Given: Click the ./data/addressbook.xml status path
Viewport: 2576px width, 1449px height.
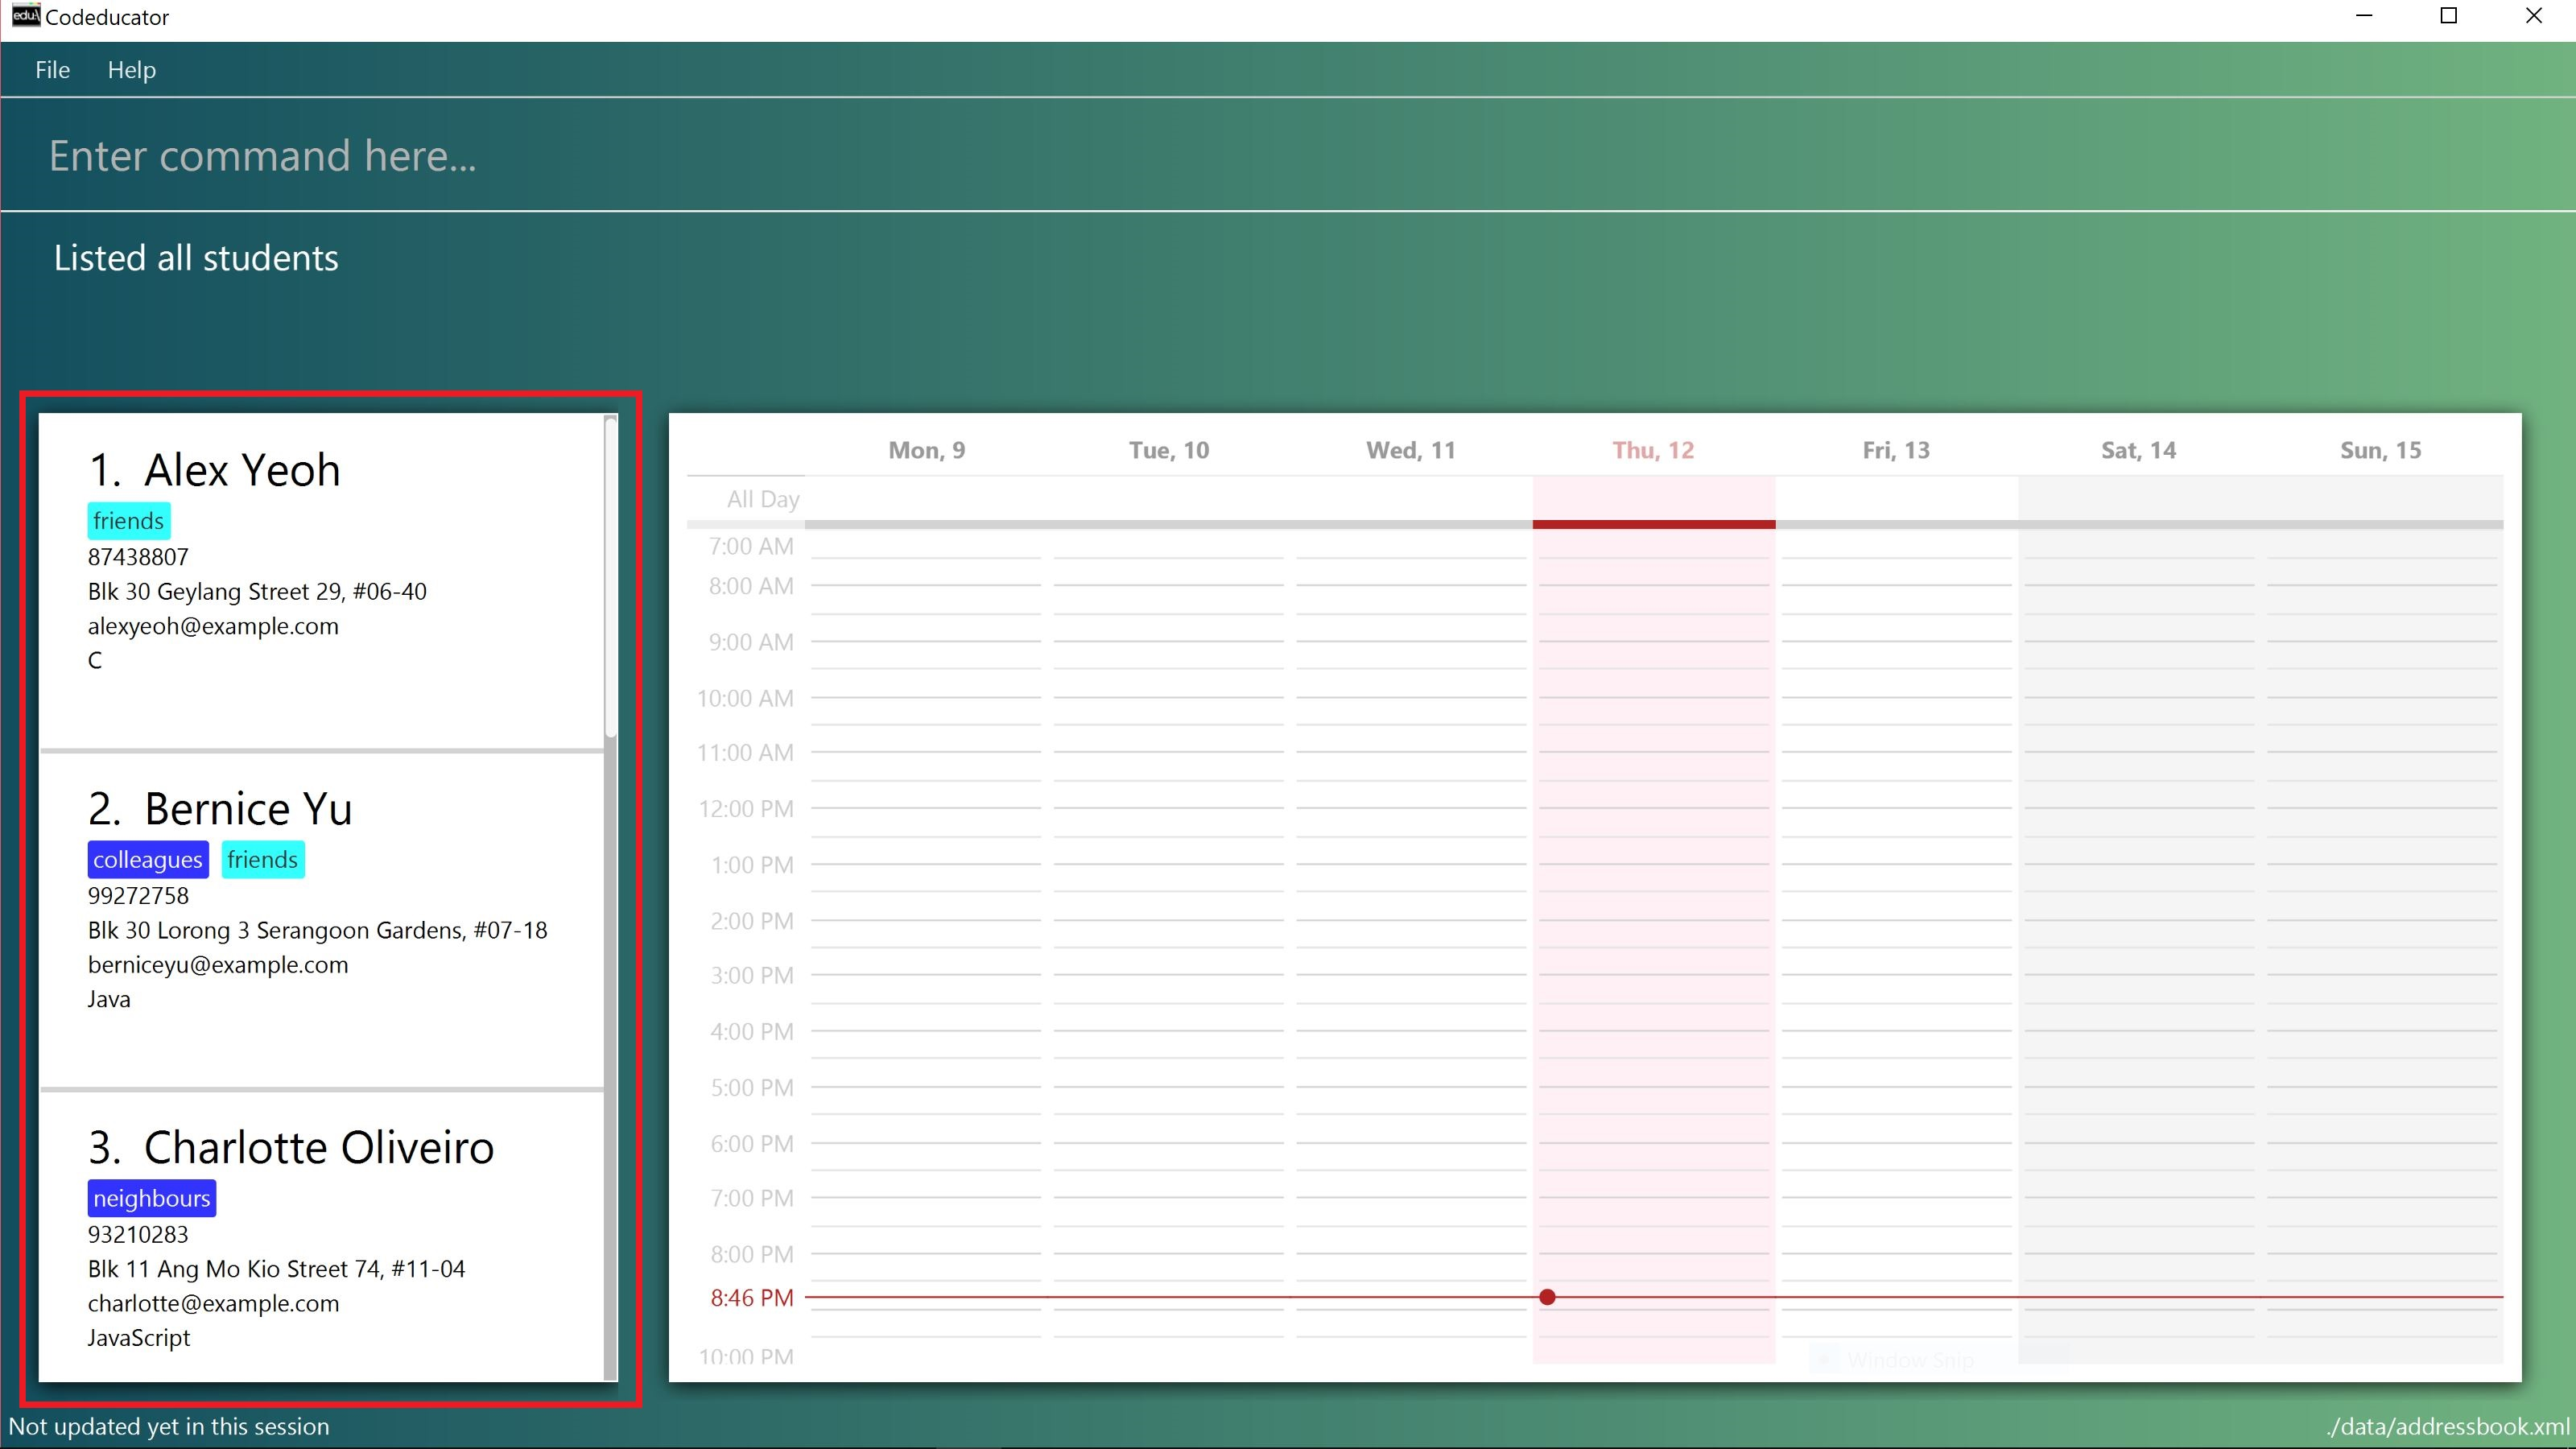Looking at the screenshot, I should tap(2447, 1426).
